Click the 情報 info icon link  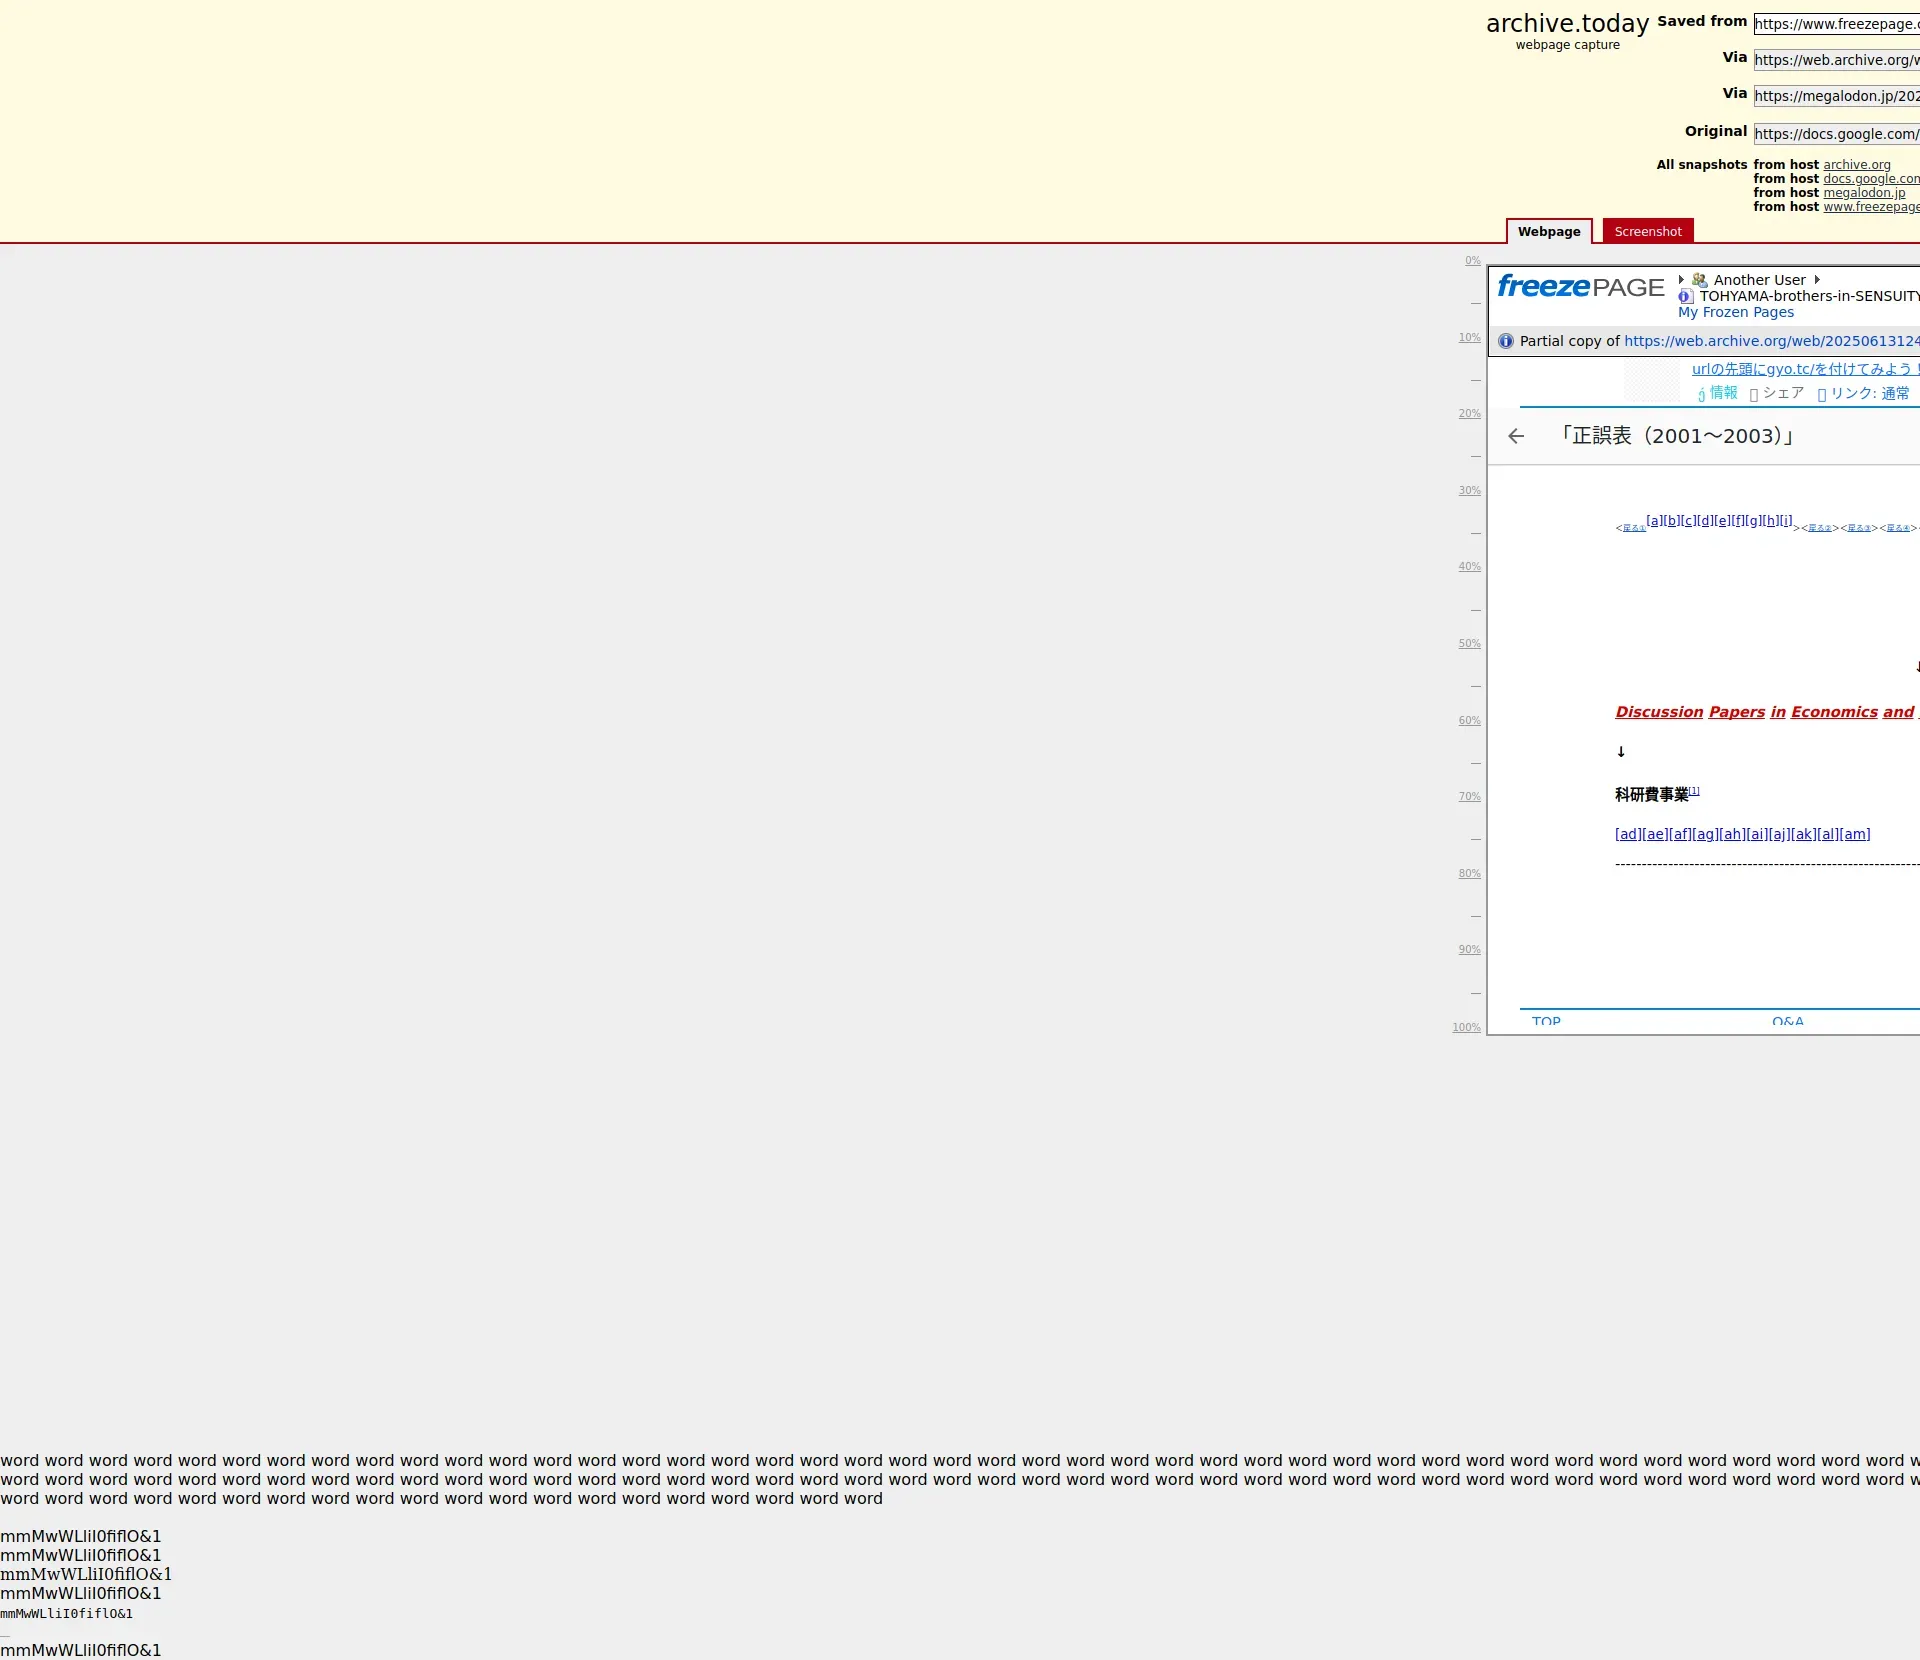point(1717,393)
